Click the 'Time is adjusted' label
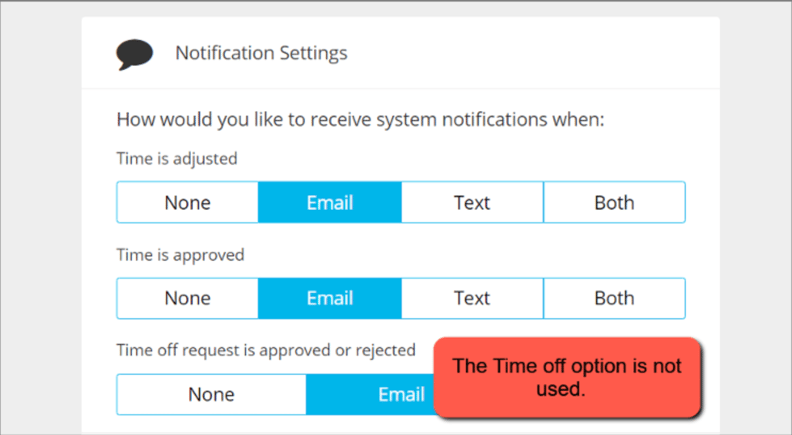The width and height of the screenshot is (792, 435). (x=176, y=158)
